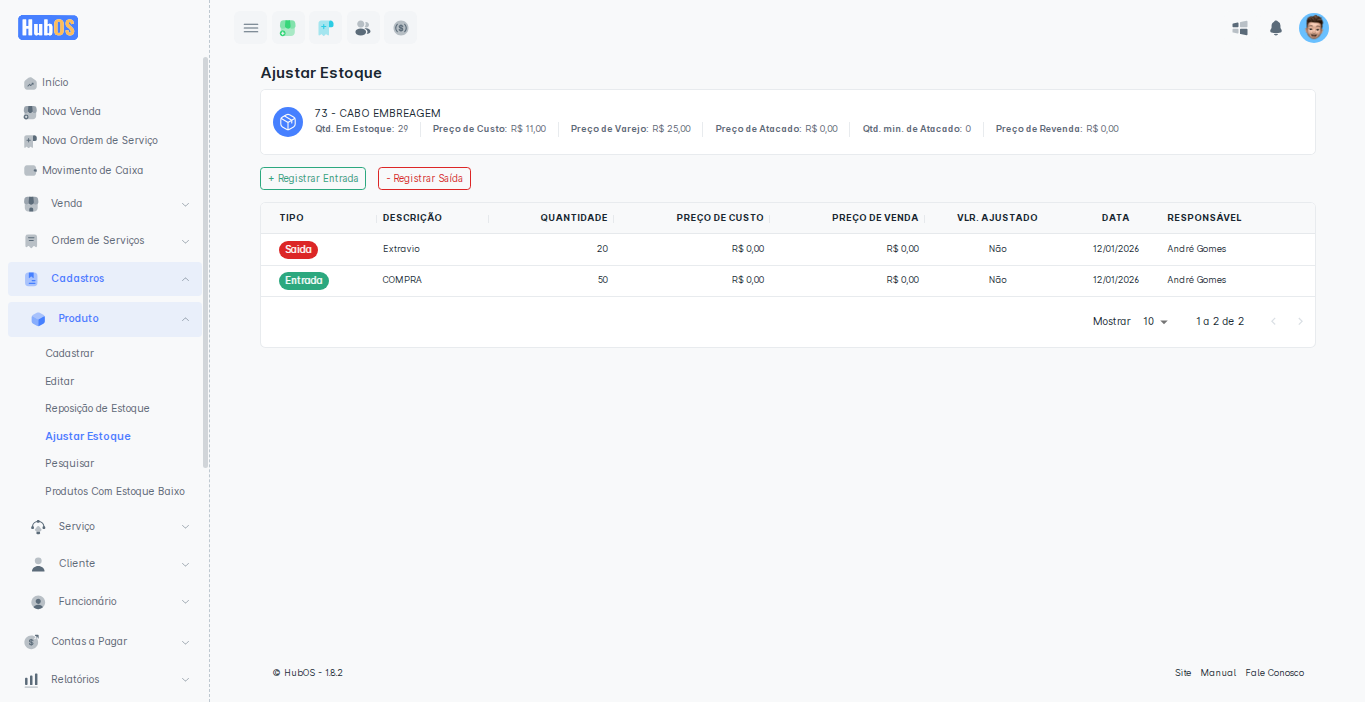The width and height of the screenshot is (1365, 702).
Task: Click the coin cash shortcut icon
Action: click(401, 28)
